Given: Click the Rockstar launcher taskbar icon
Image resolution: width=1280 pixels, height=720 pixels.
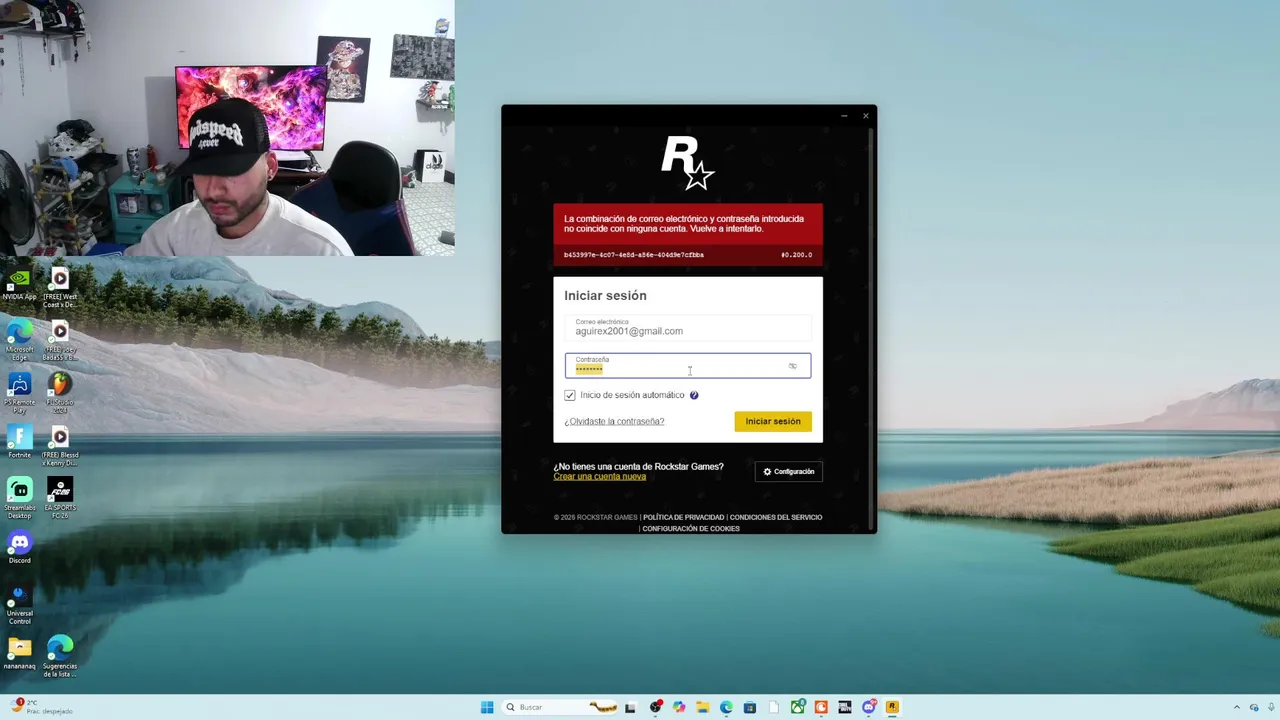Looking at the screenshot, I should (892, 707).
